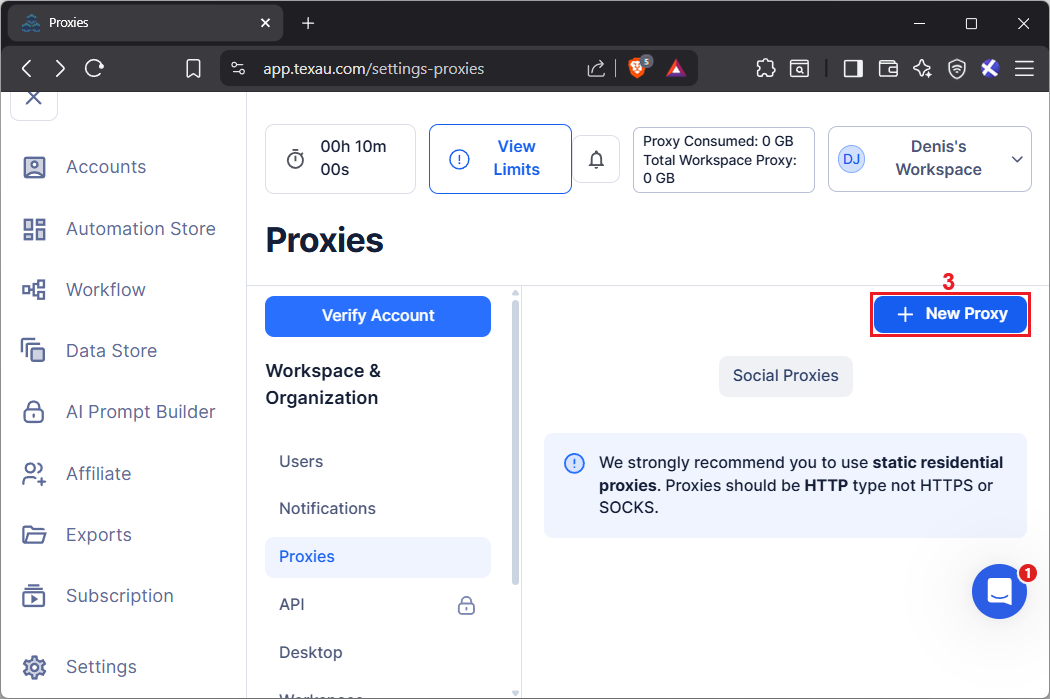Toggle the browser sidebar panel
Viewport: 1050px width, 699px height.
coord(853,68)
